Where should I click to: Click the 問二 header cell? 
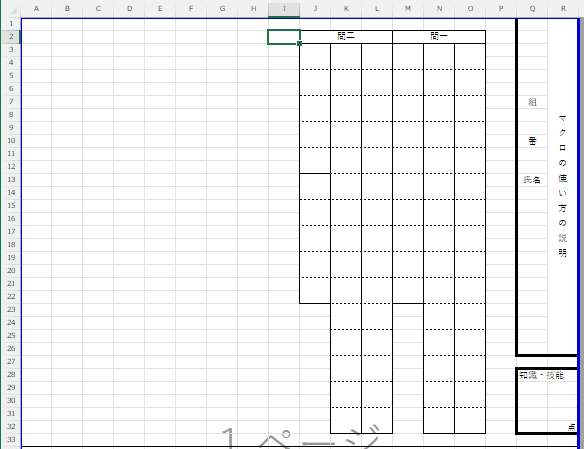point(346,36)
